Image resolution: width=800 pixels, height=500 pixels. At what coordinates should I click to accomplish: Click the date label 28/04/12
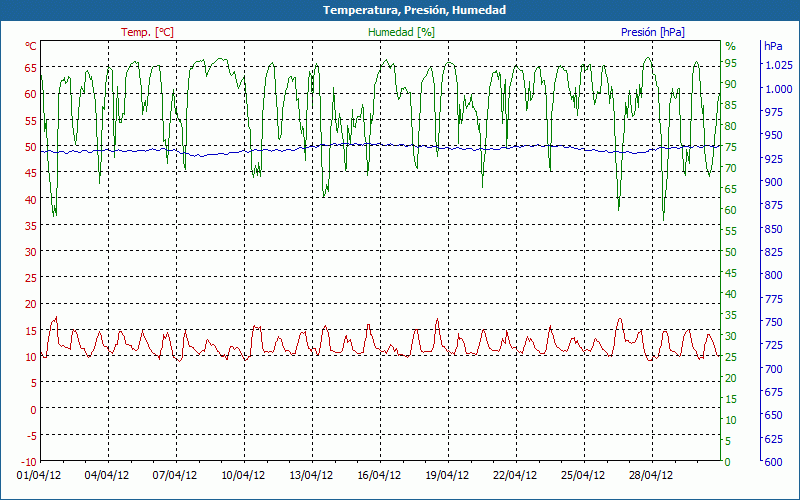point(651,476)
